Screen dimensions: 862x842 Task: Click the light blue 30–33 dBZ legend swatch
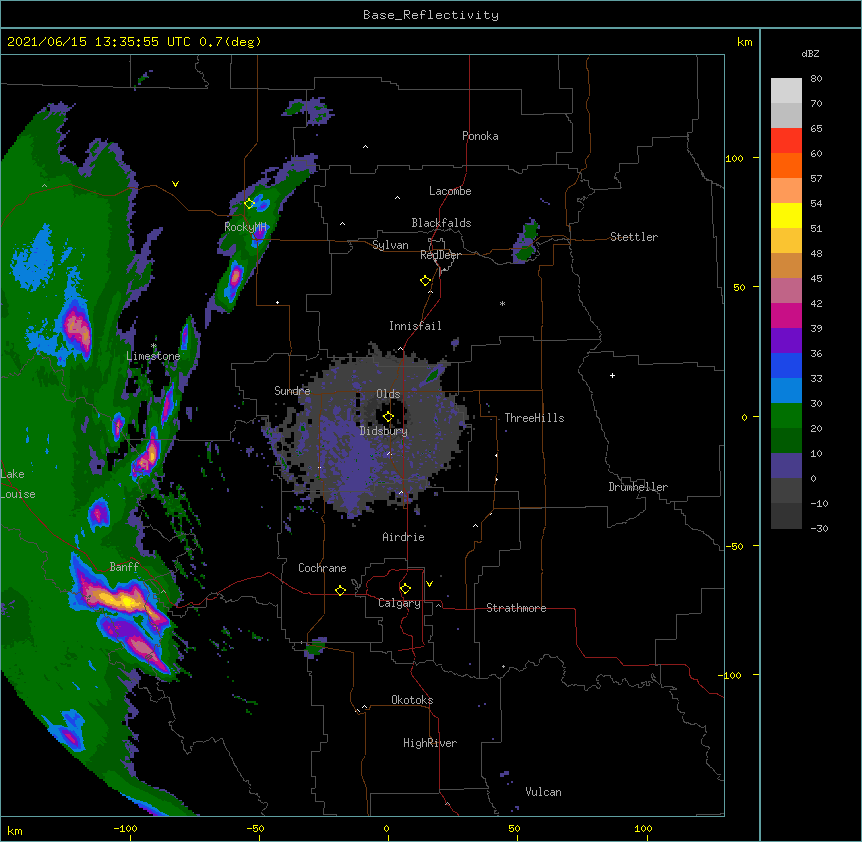click(x=786, y=390)
